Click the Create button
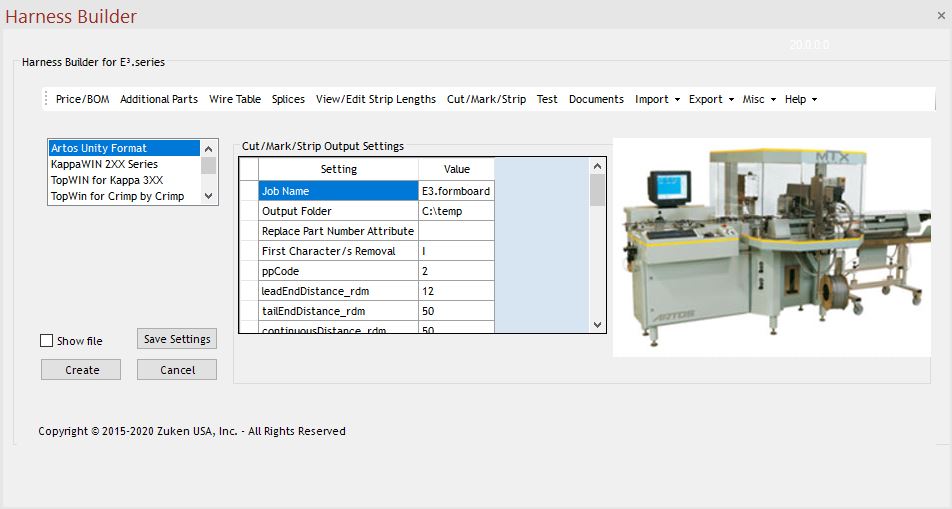Screen dimensions: 952x509 pyautogui.click(x=81, y=370)
